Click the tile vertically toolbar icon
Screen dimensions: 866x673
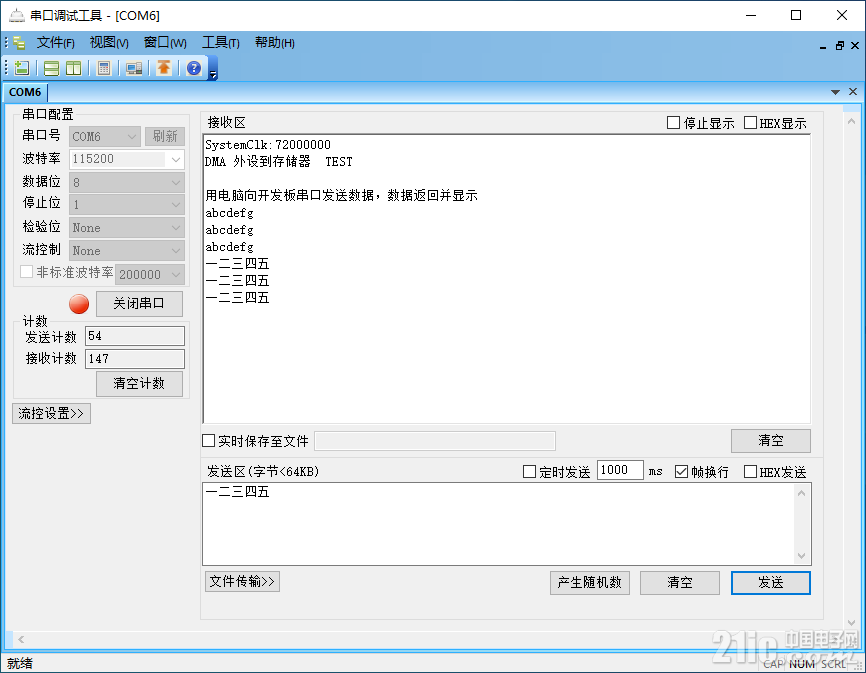(x=73, y=68)
